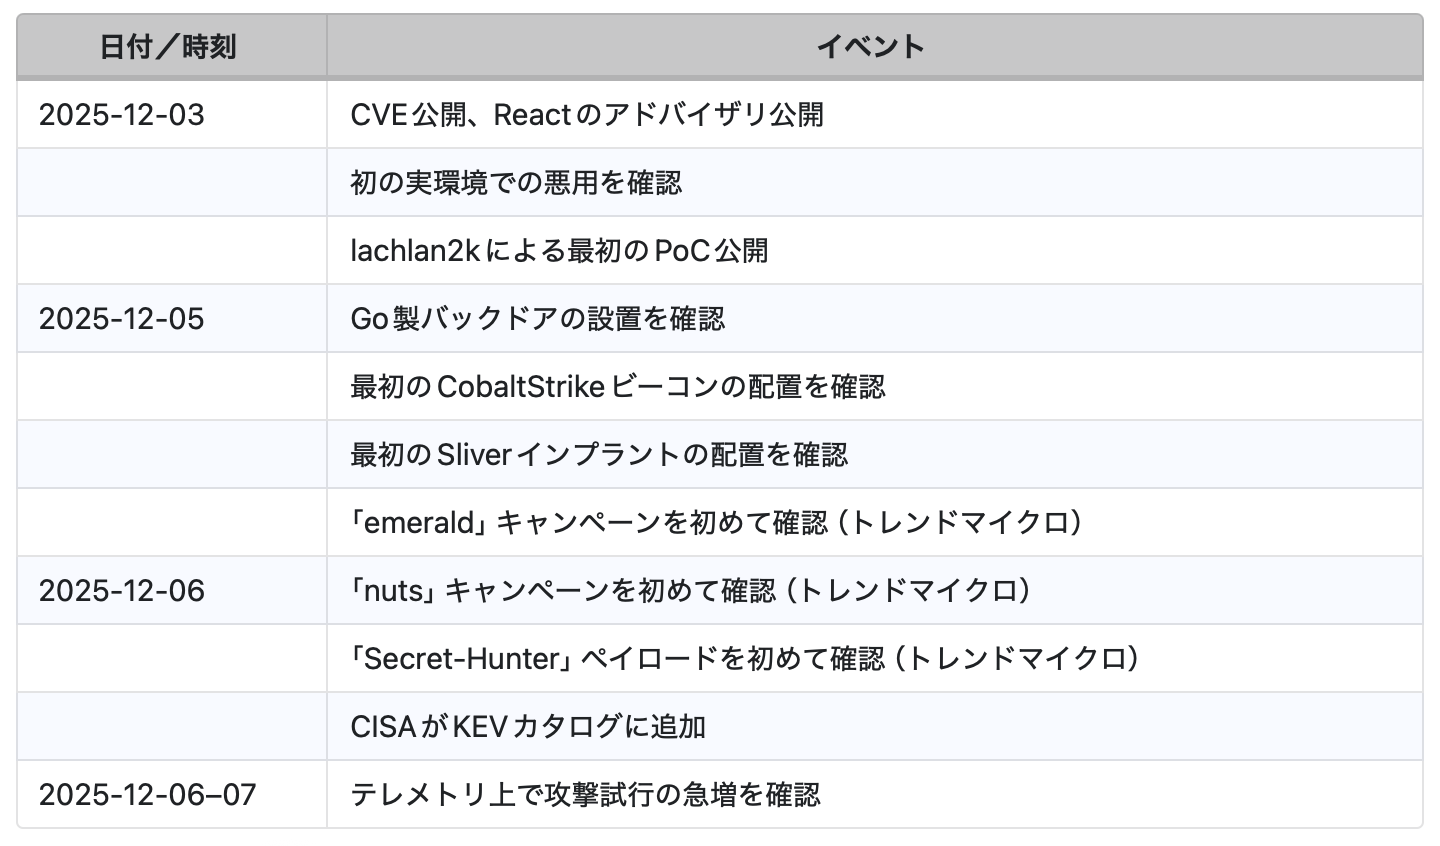Select the 2025-12-05 date cell
Viewport: 1440px width, 846px height.
click(x=122, y=319)
